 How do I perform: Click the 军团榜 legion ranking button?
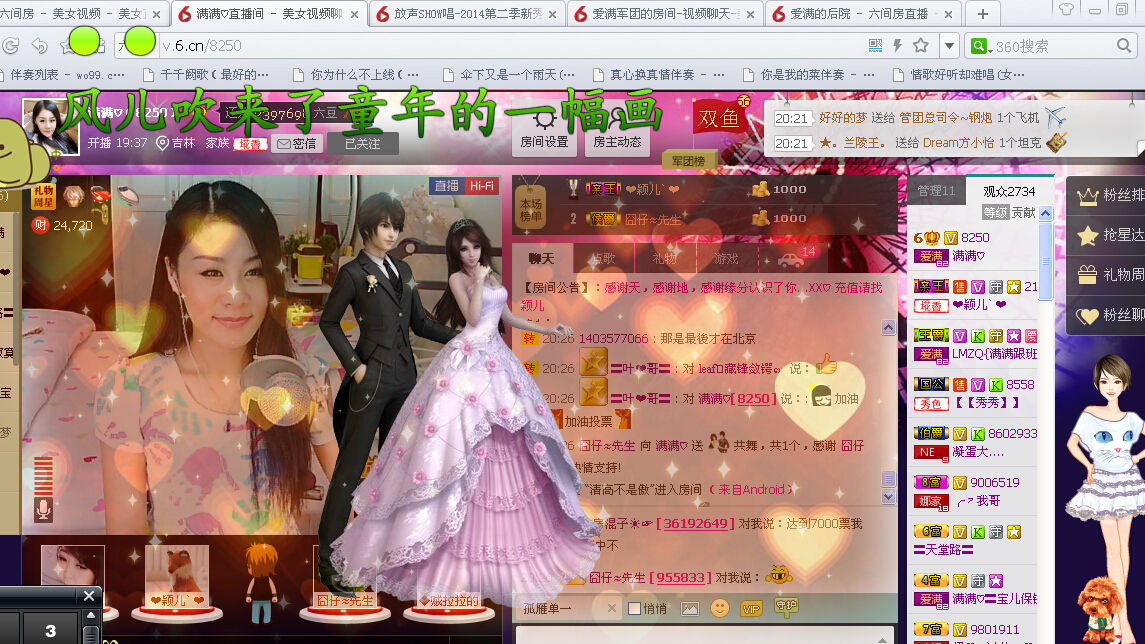(x=689, y=160)
